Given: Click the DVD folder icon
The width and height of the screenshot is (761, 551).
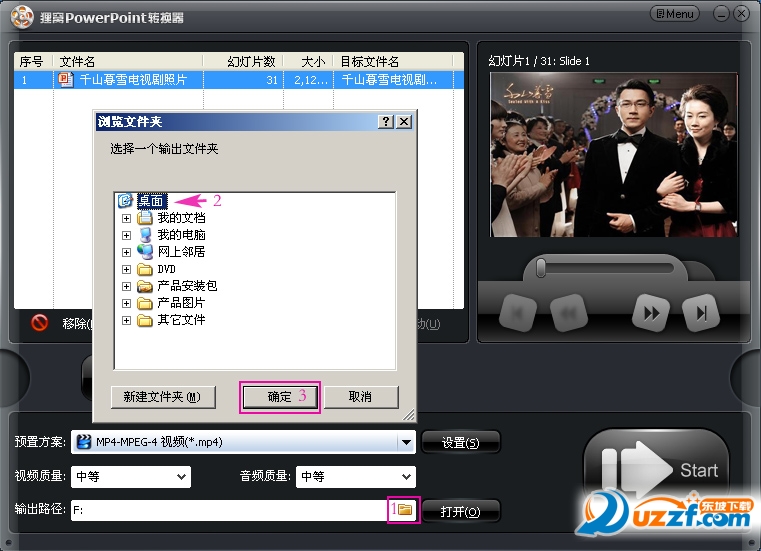Looking at the screenshot, I should (145, 269).
